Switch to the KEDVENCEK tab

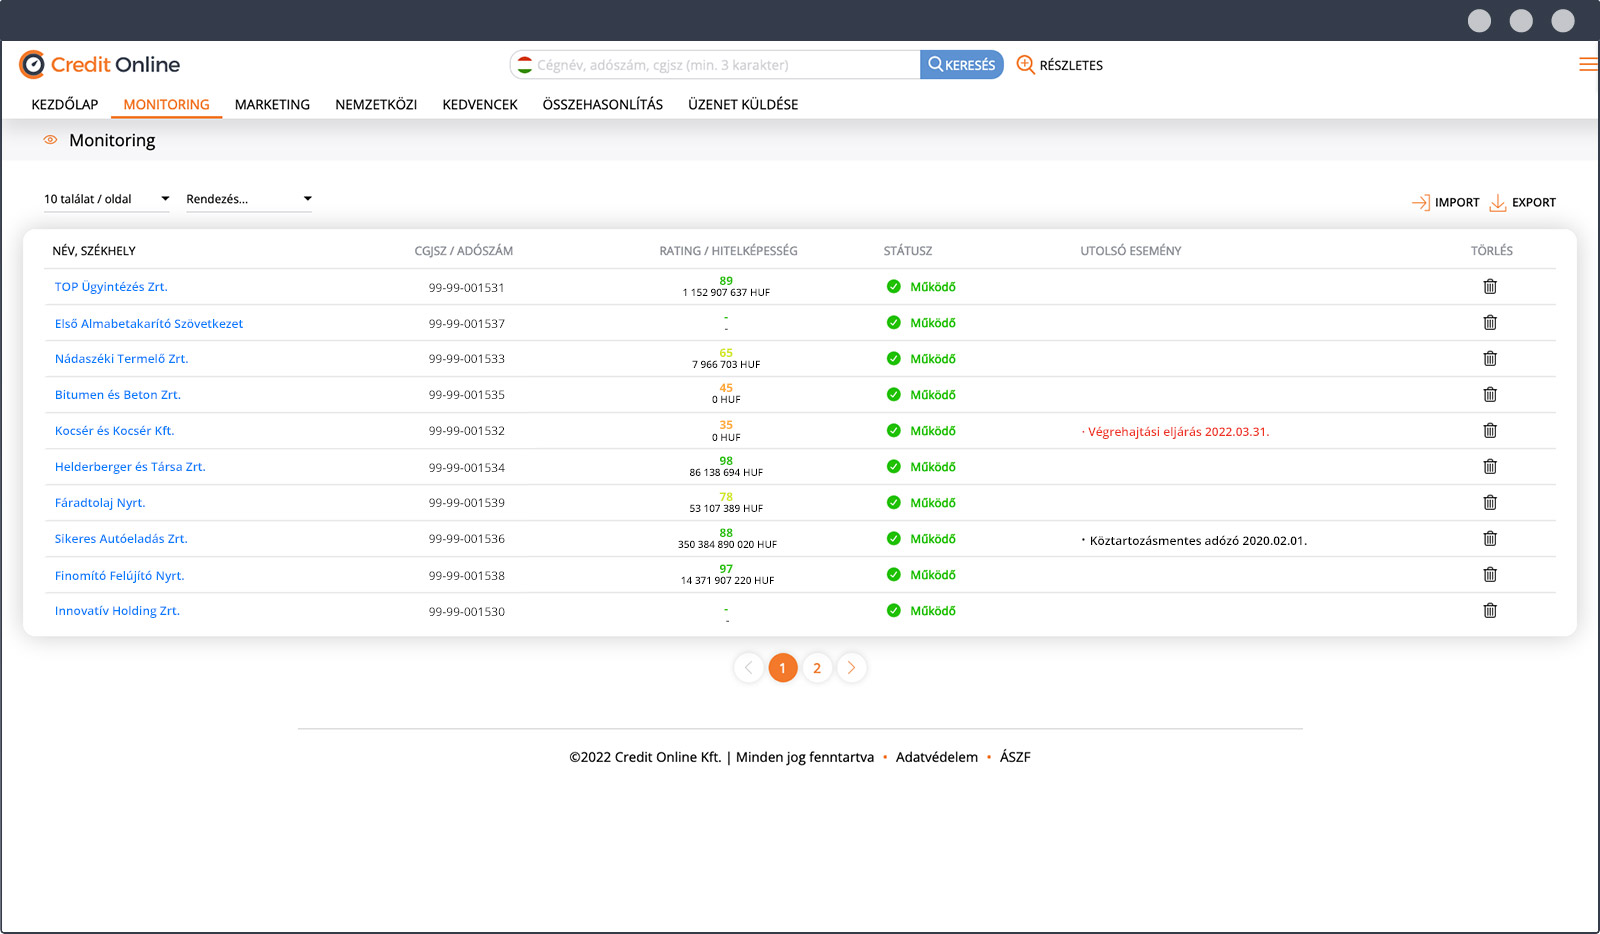(x=479, y=104)
